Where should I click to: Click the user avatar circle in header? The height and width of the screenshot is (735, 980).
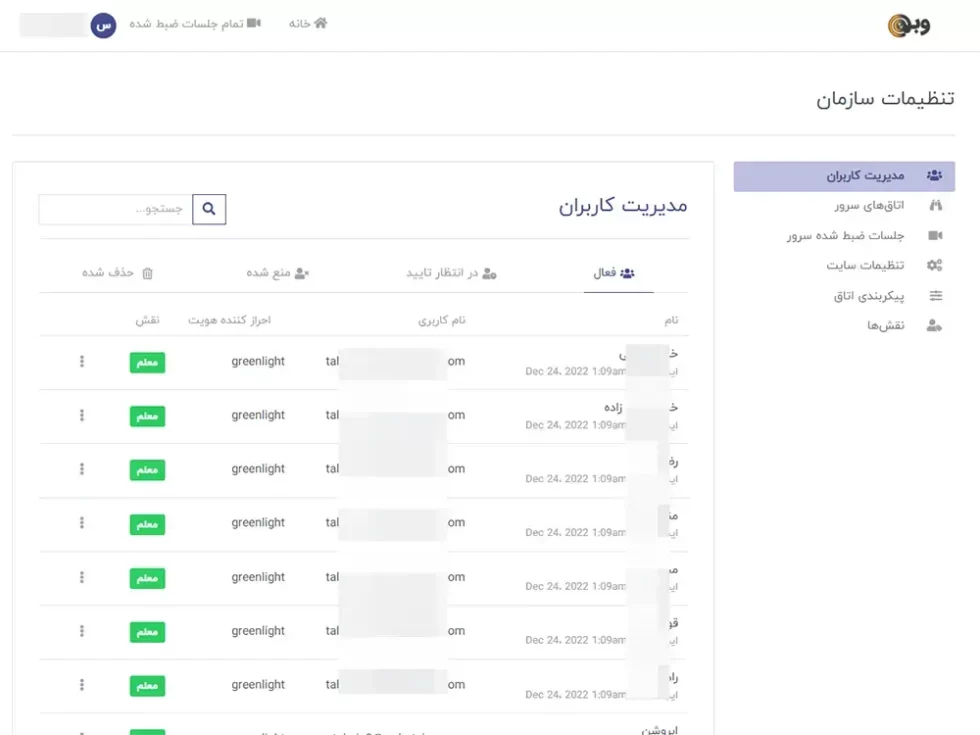point(103,25)
